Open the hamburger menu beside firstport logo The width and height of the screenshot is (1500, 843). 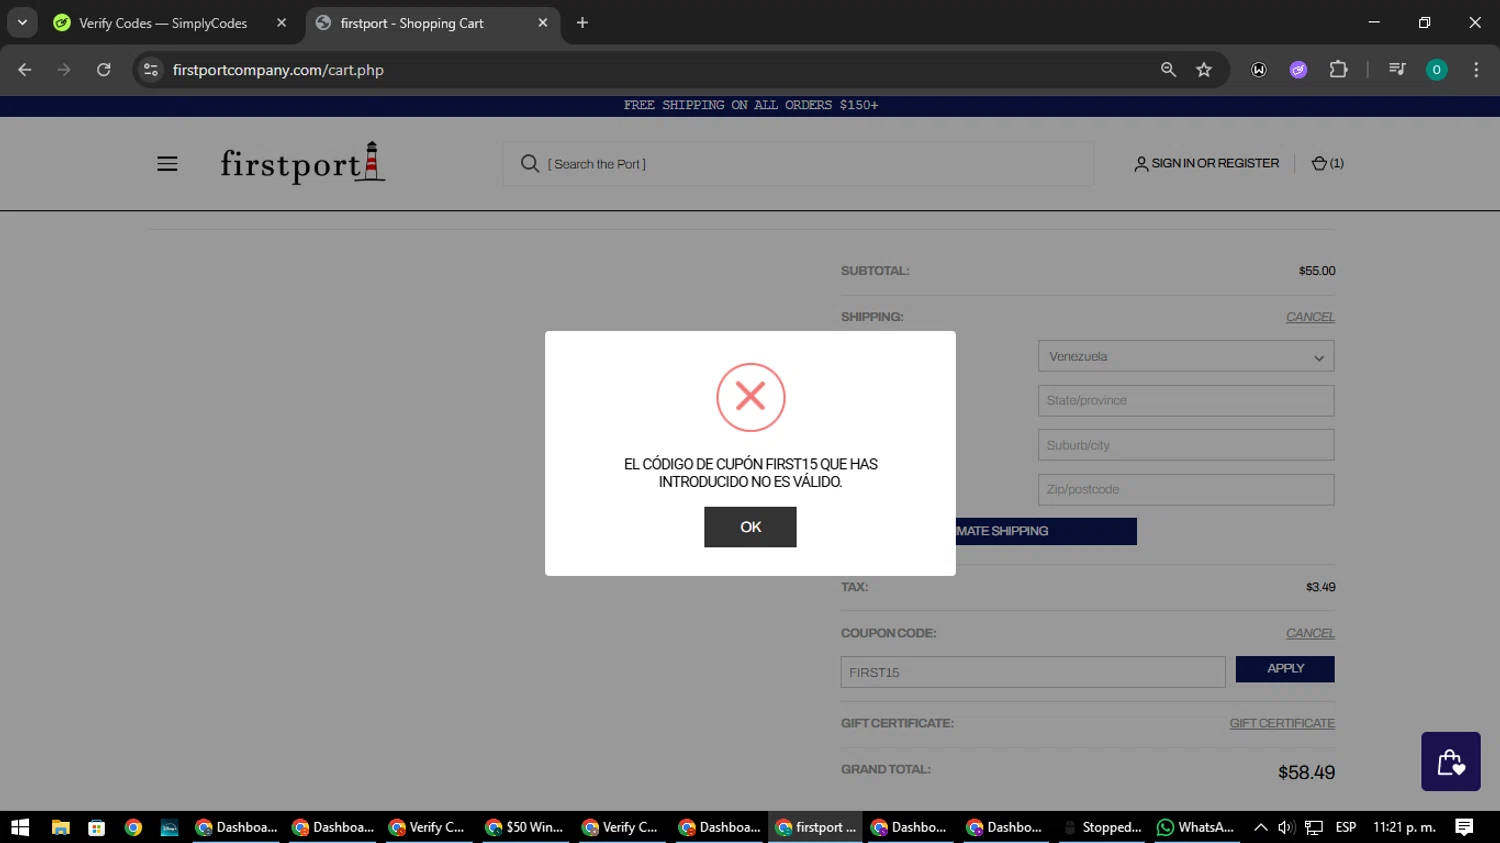[167, 164]
